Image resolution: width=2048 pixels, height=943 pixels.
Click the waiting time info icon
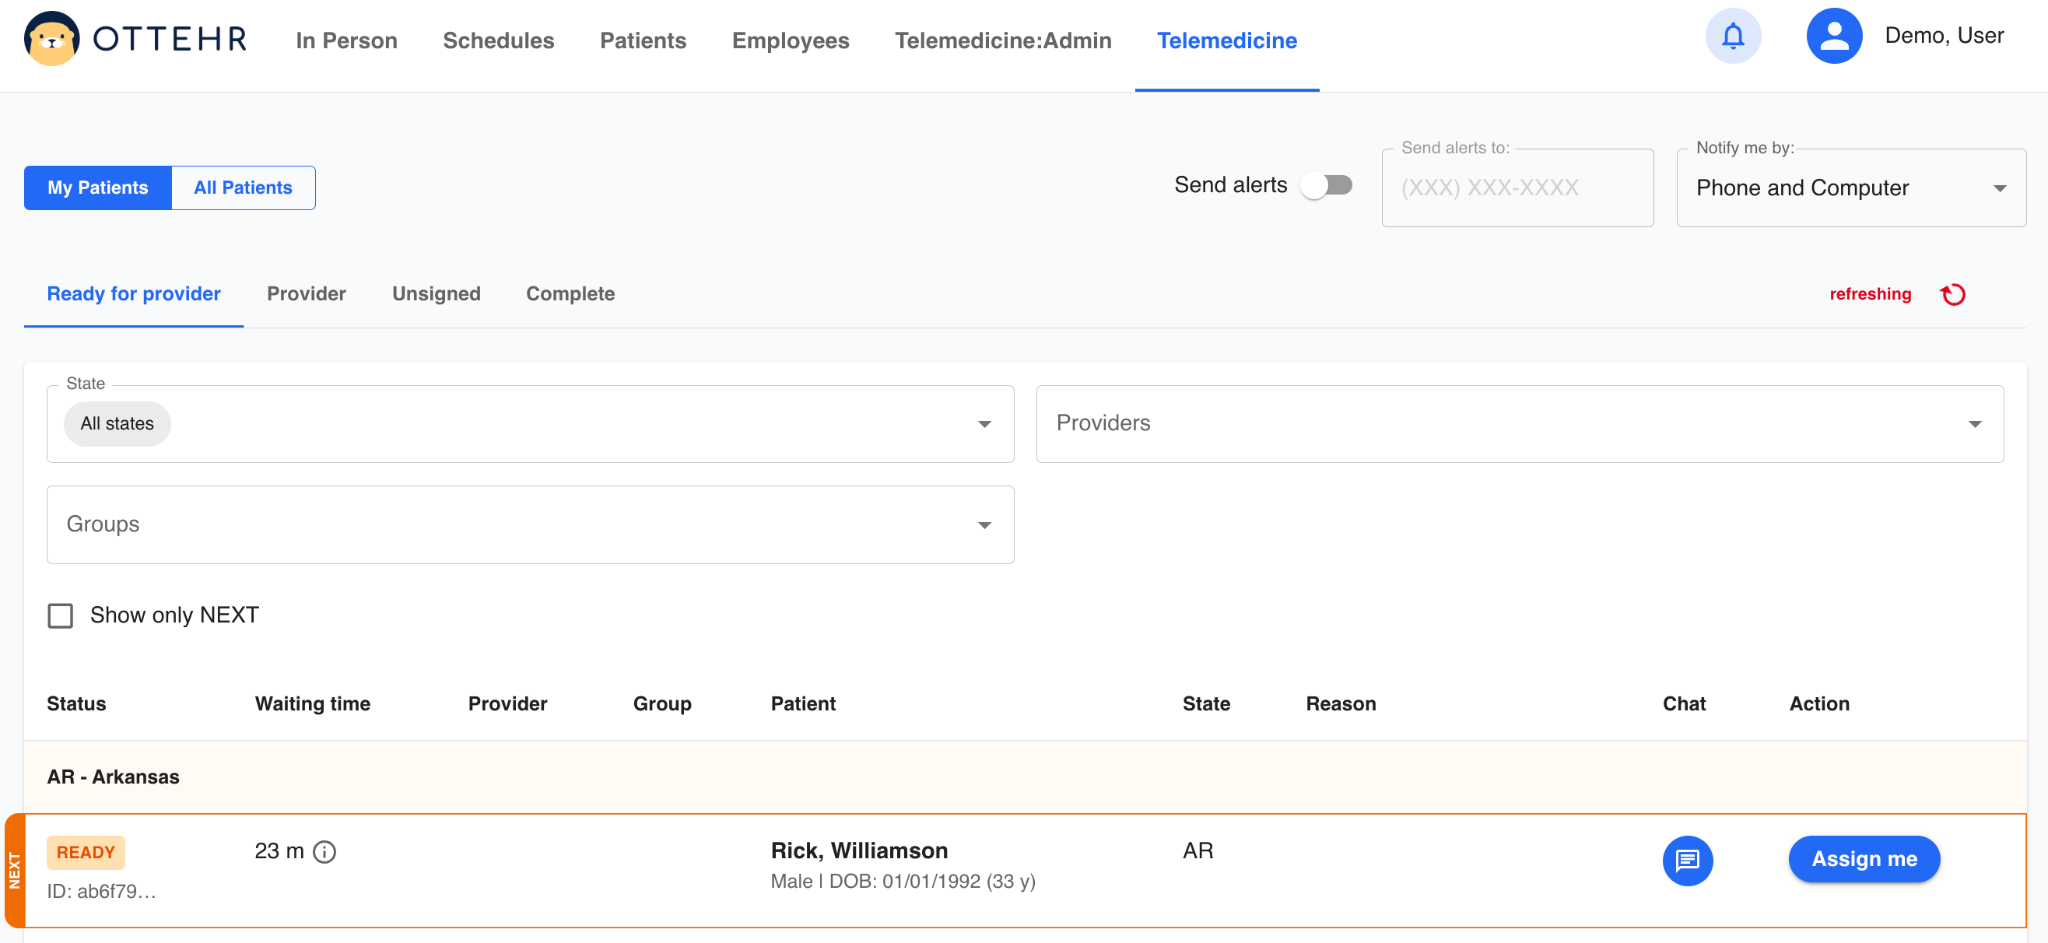[x=325, y=852]
